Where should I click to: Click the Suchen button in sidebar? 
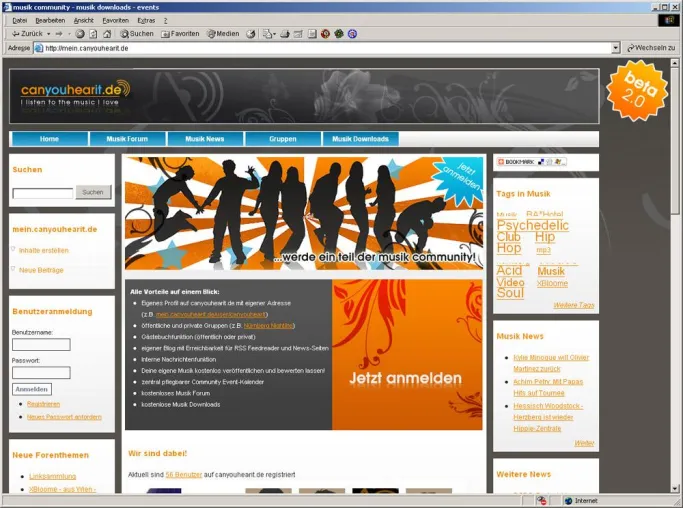[x=93, y=192]
